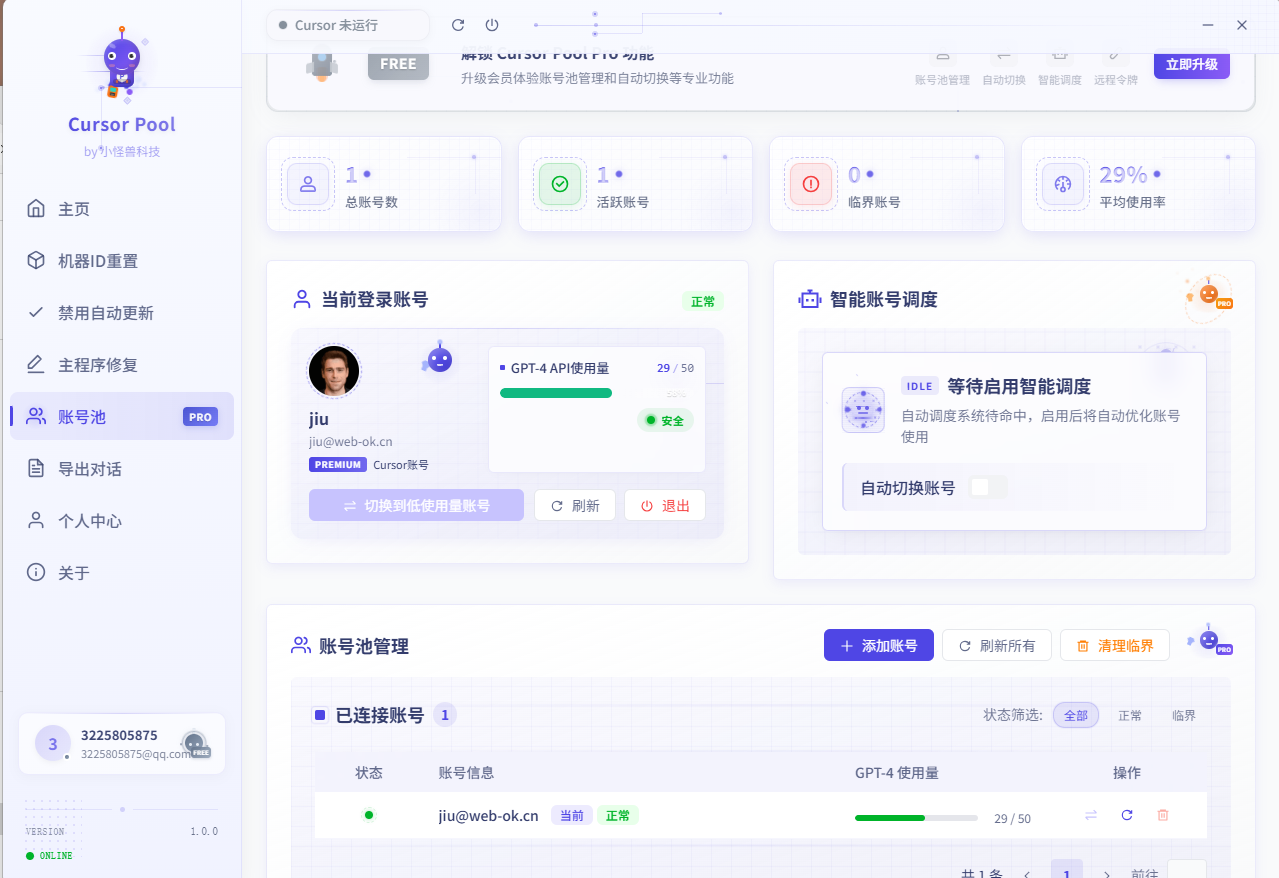1279x878 pixels.
Task: Click the IDLE status tag
Action: (x=919, y=386)
